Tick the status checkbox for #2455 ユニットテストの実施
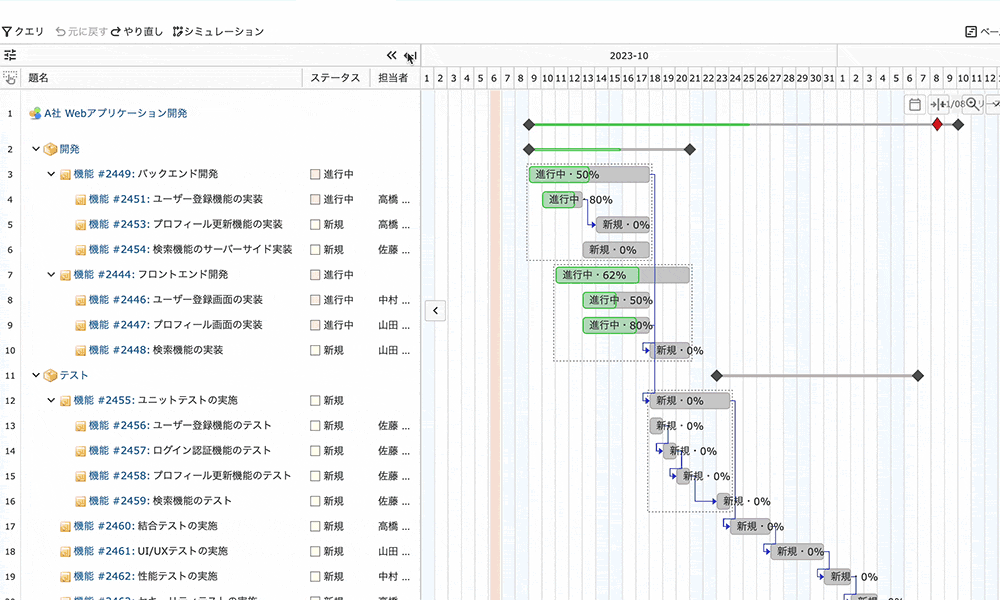Viewport: 1000px width, 600px height. point(315,400)
